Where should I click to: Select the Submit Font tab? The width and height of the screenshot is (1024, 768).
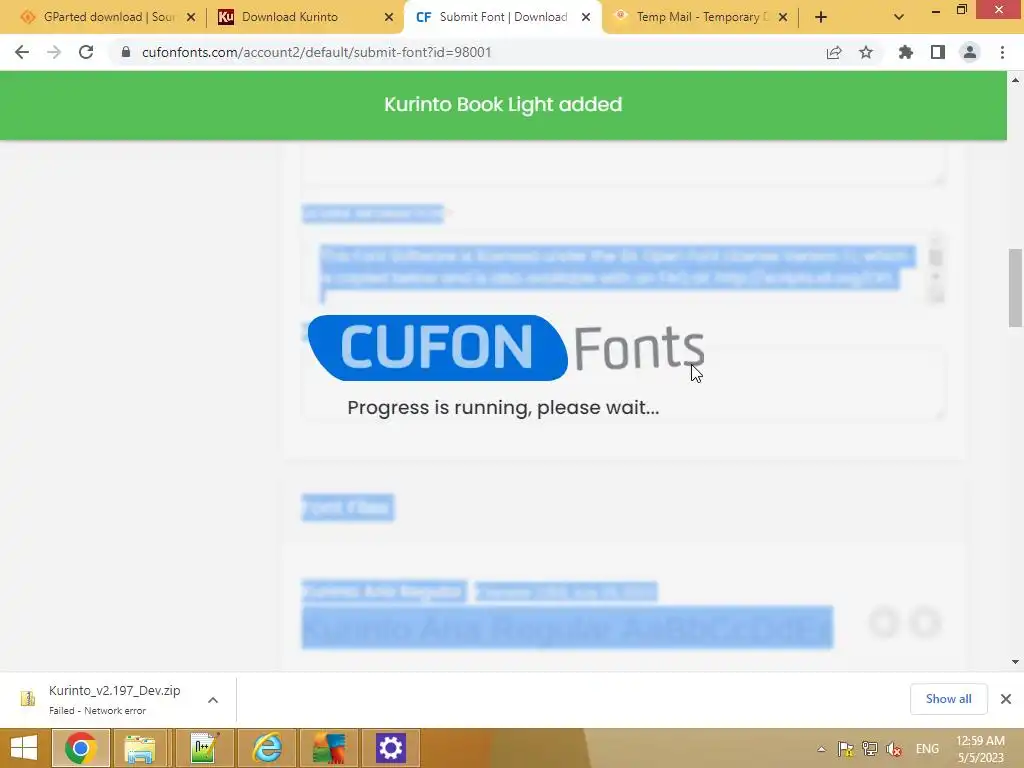503,17
